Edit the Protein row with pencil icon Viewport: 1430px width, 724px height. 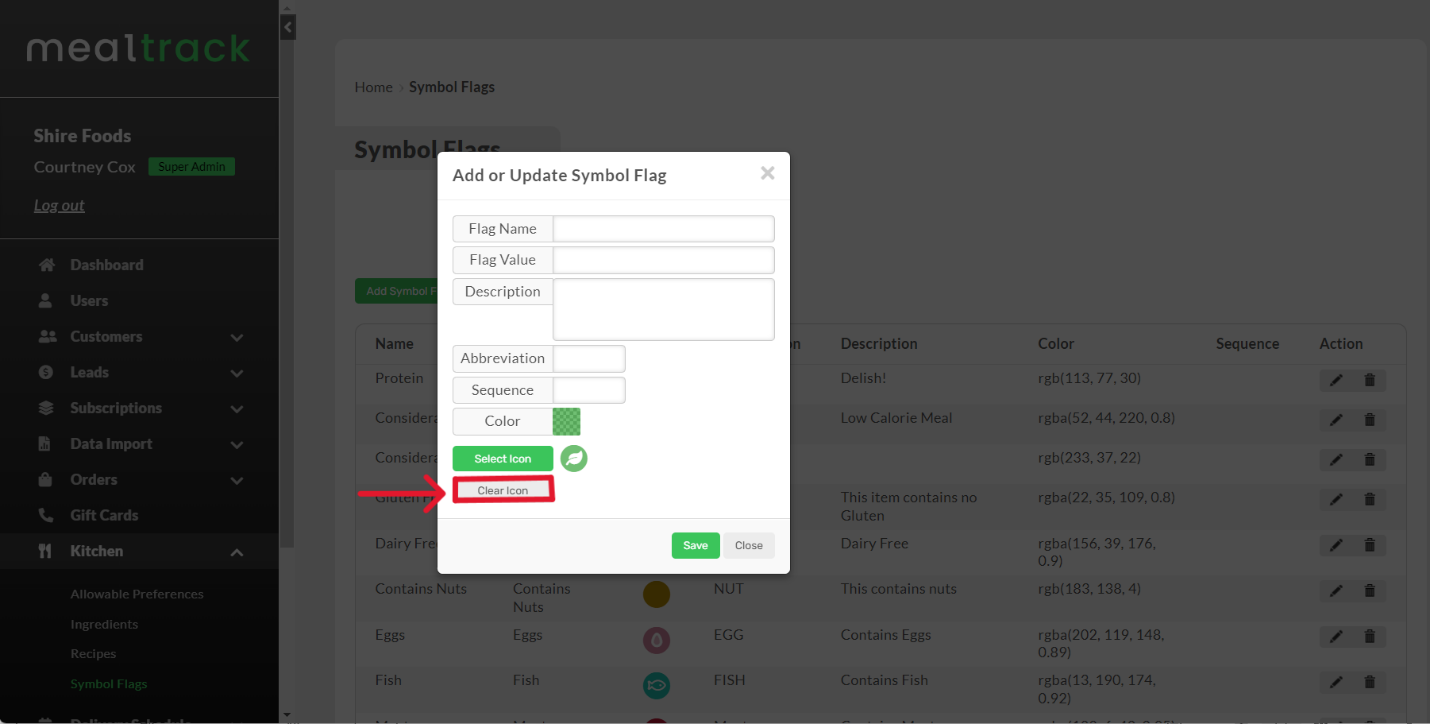(1336, 380)
